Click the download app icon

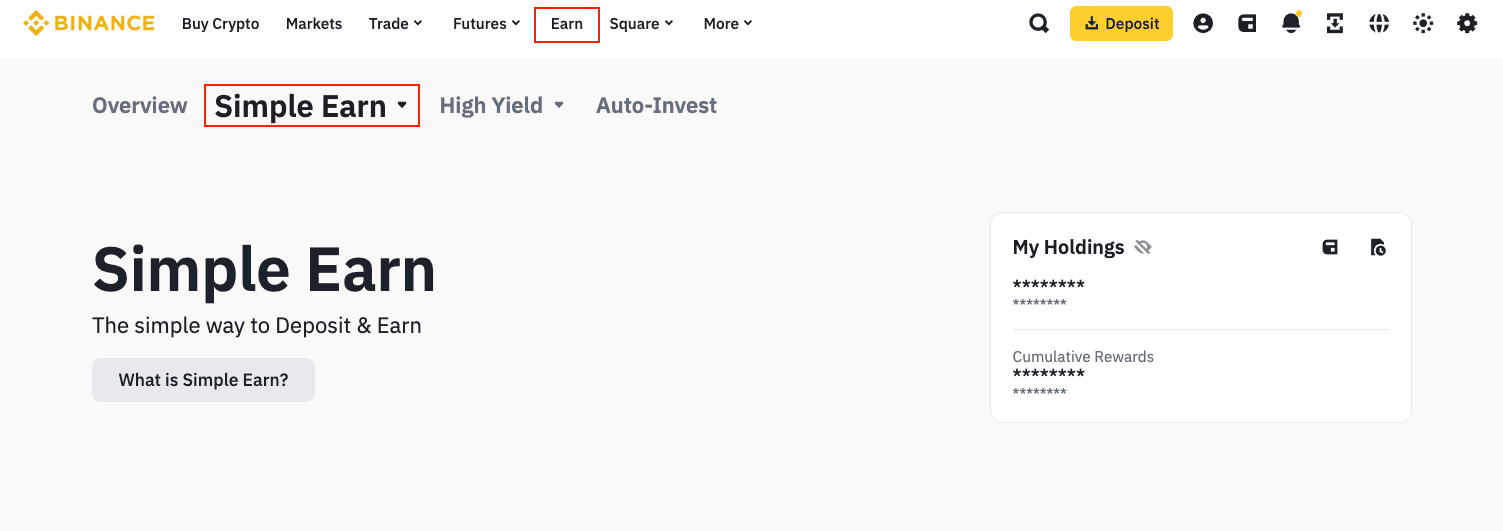[1335, 24]
